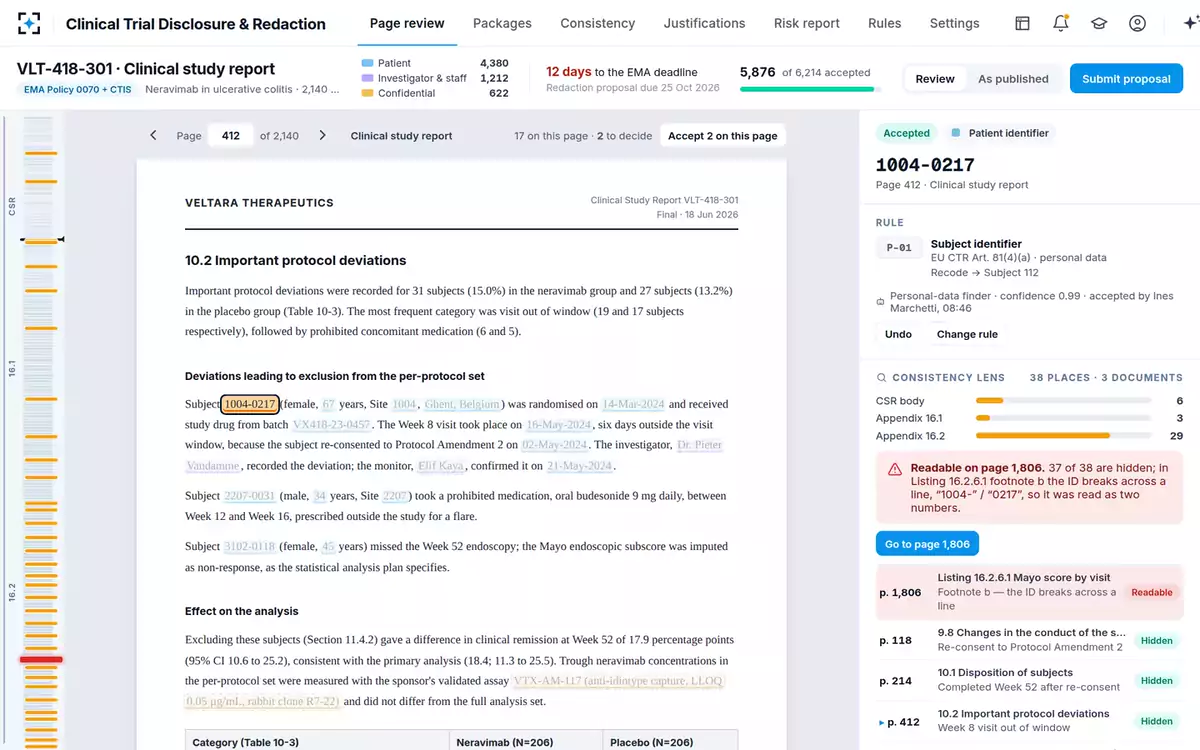Click '17 on this page · 2 to decide'

pyautogui.click(x=583, y=136)
